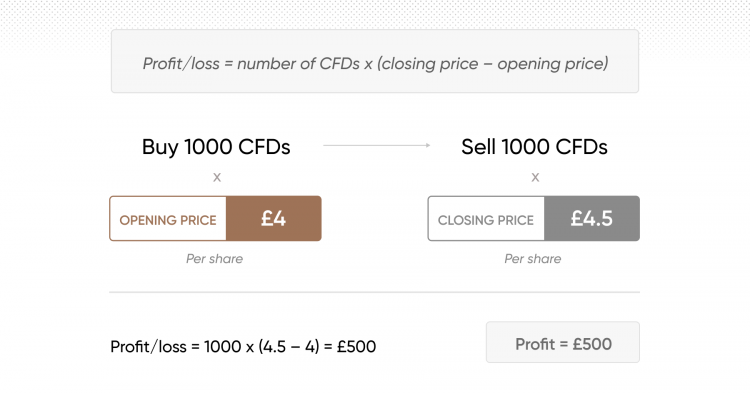This screenshot has width=750, height=393.
Task: Click the 'Profit/loss' text in the bottom calculation
Action: [148, 346]
